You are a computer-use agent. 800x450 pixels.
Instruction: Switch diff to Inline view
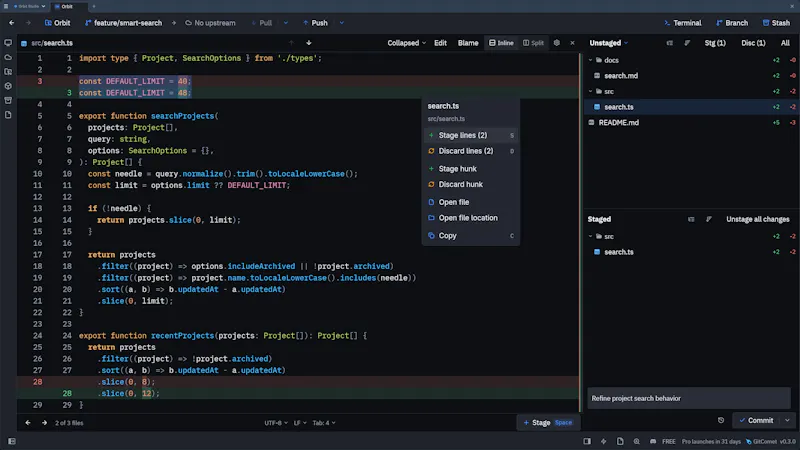tap(501, 43)
